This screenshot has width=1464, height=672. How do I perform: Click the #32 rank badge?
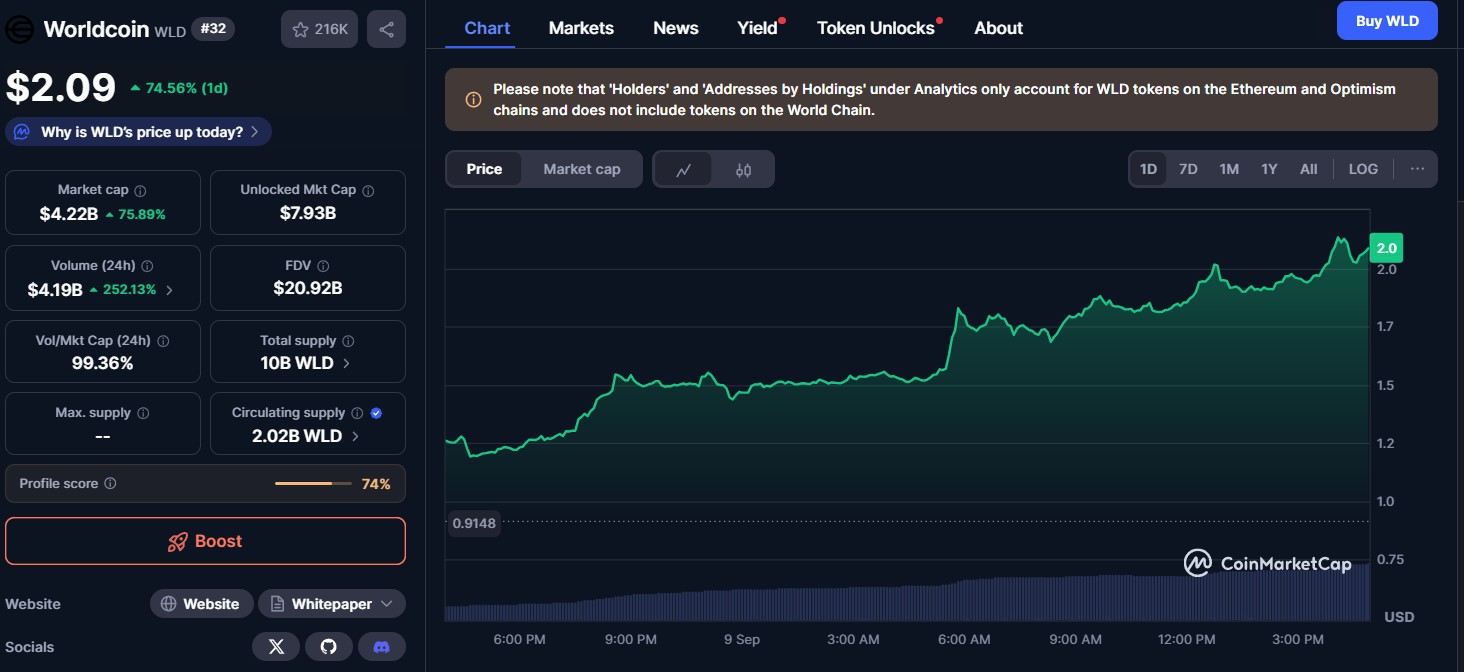click(212, 29)
